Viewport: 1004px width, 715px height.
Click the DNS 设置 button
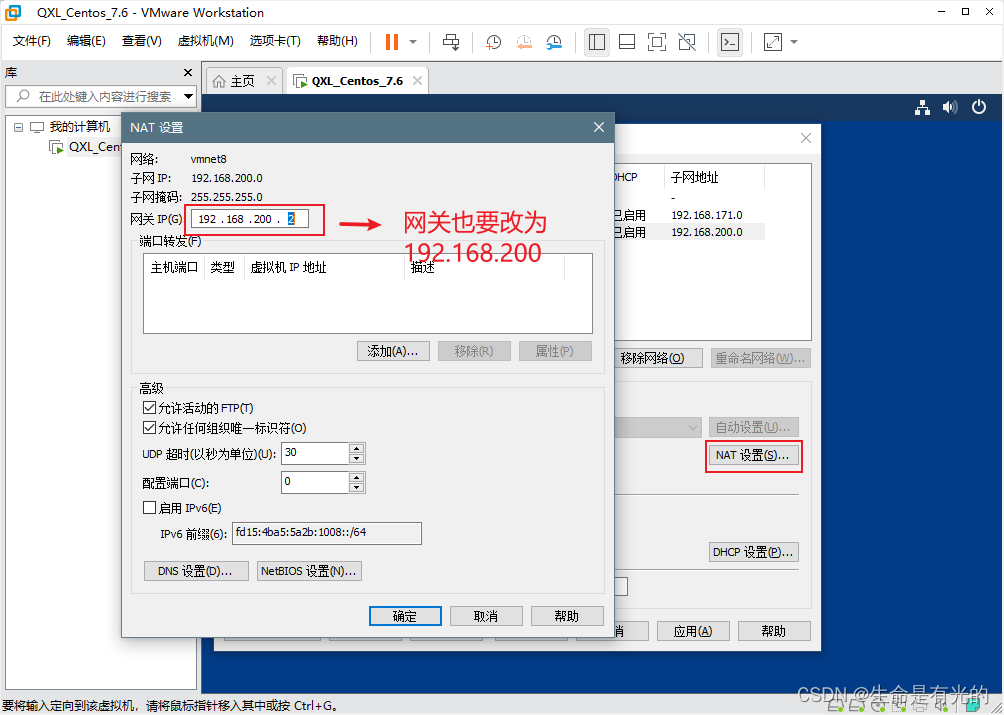pyautogui.click(x=196, y=571)
